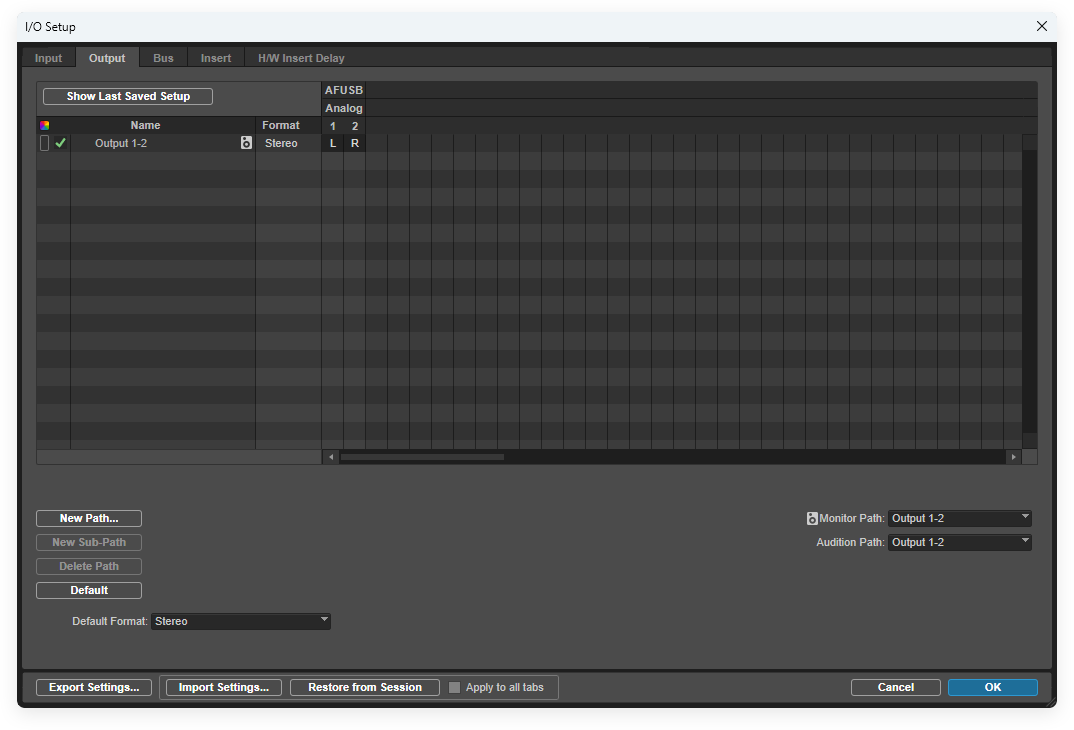Image resolution: width=1074 pixels, height=730 pixels.
Task: Open the Audition Path dropdown
Action: pos(959,542)
